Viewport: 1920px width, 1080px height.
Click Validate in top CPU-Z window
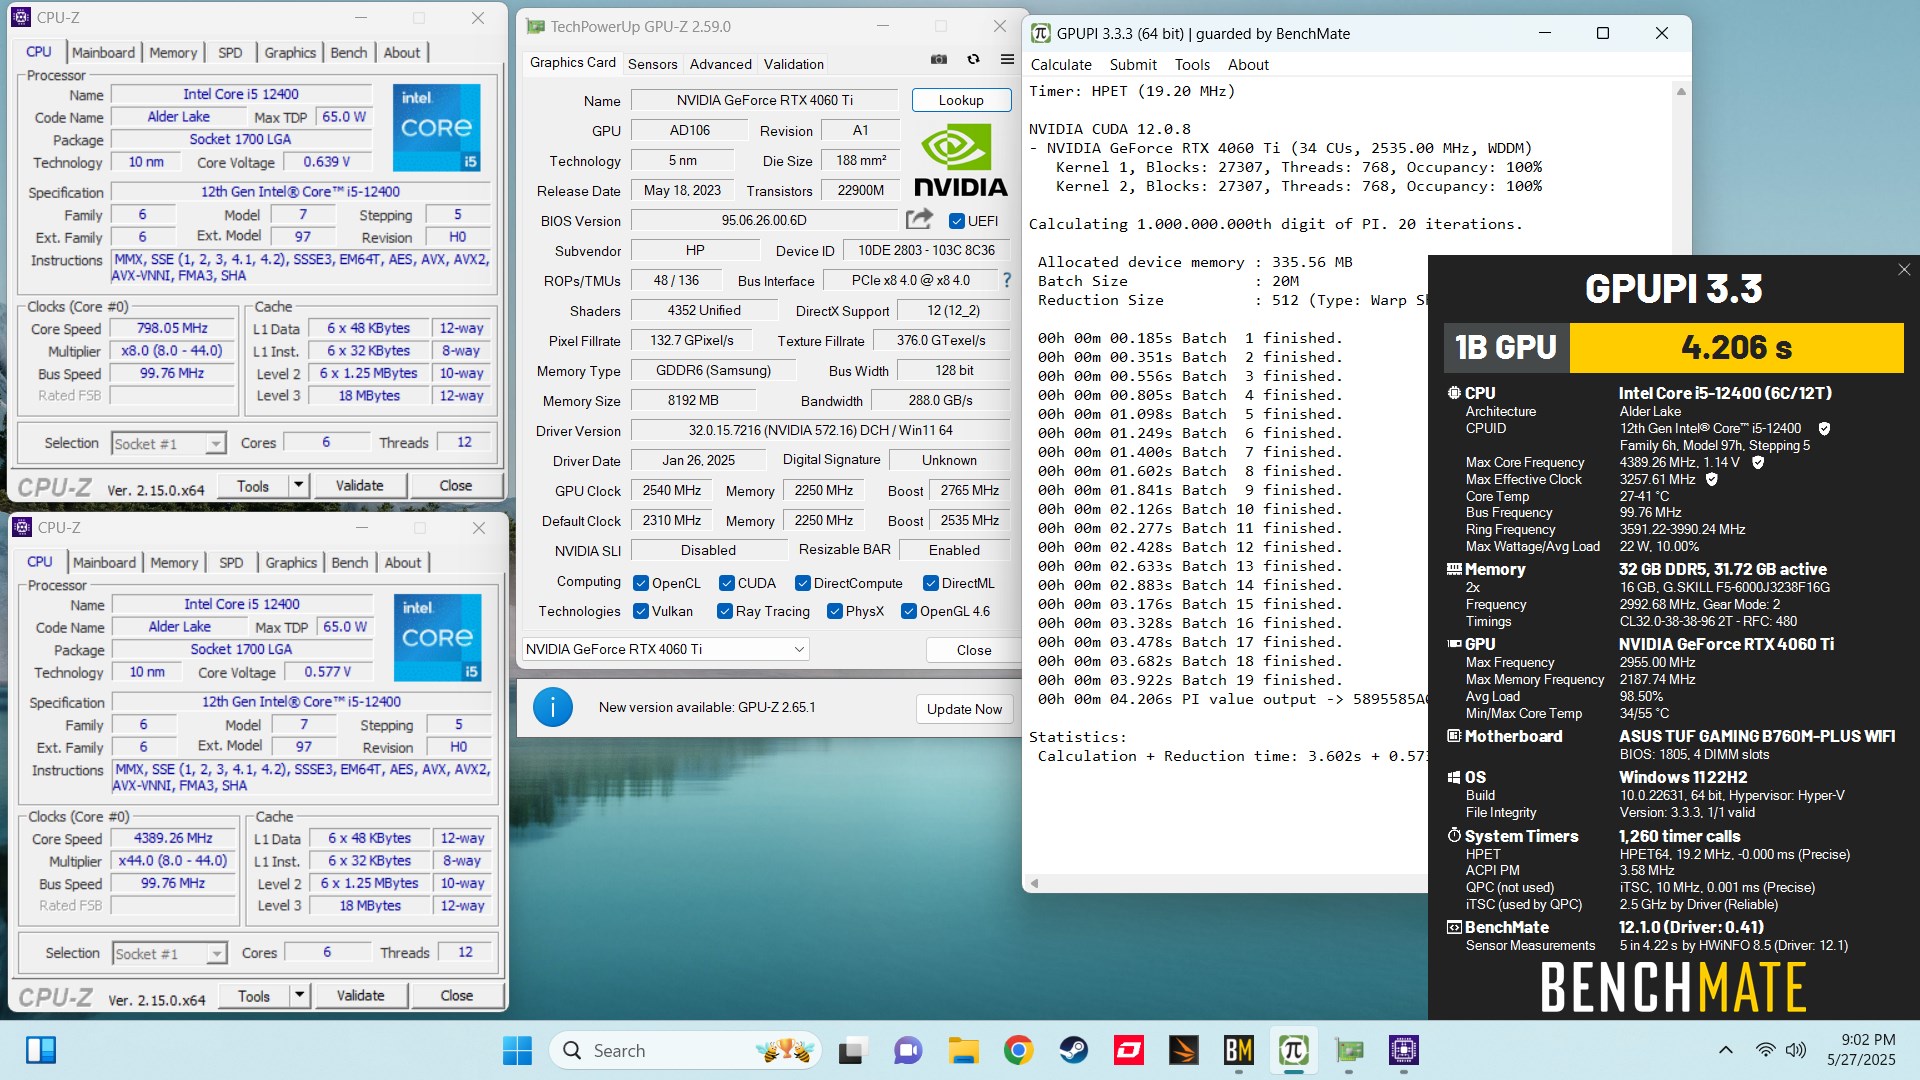[x=359, y=485]
